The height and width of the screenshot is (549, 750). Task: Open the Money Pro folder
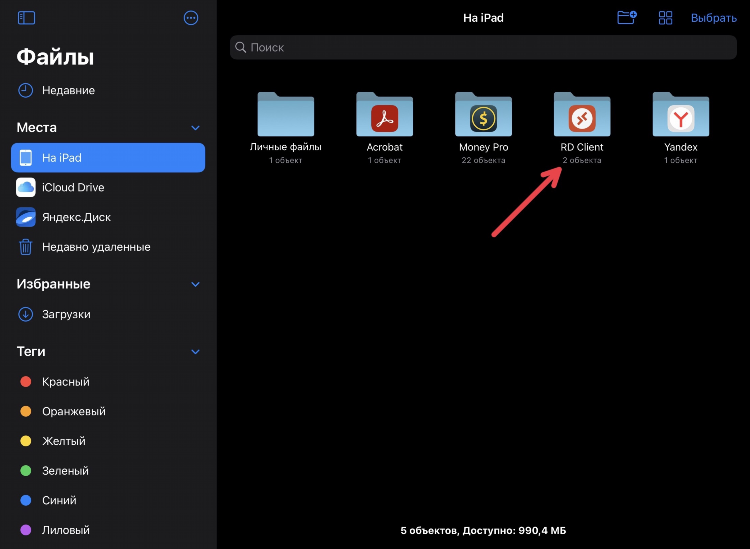[x=483, y=114]
